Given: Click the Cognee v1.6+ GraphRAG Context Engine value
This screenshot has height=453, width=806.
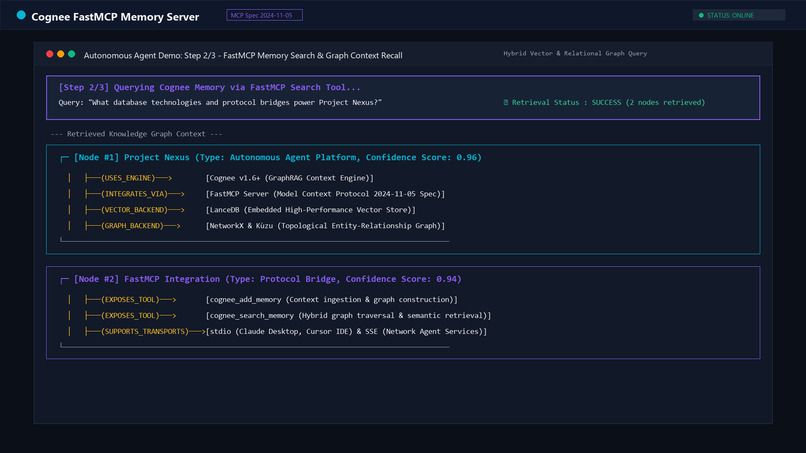Looking at the screenshot, I should click(x=289, y=178).
